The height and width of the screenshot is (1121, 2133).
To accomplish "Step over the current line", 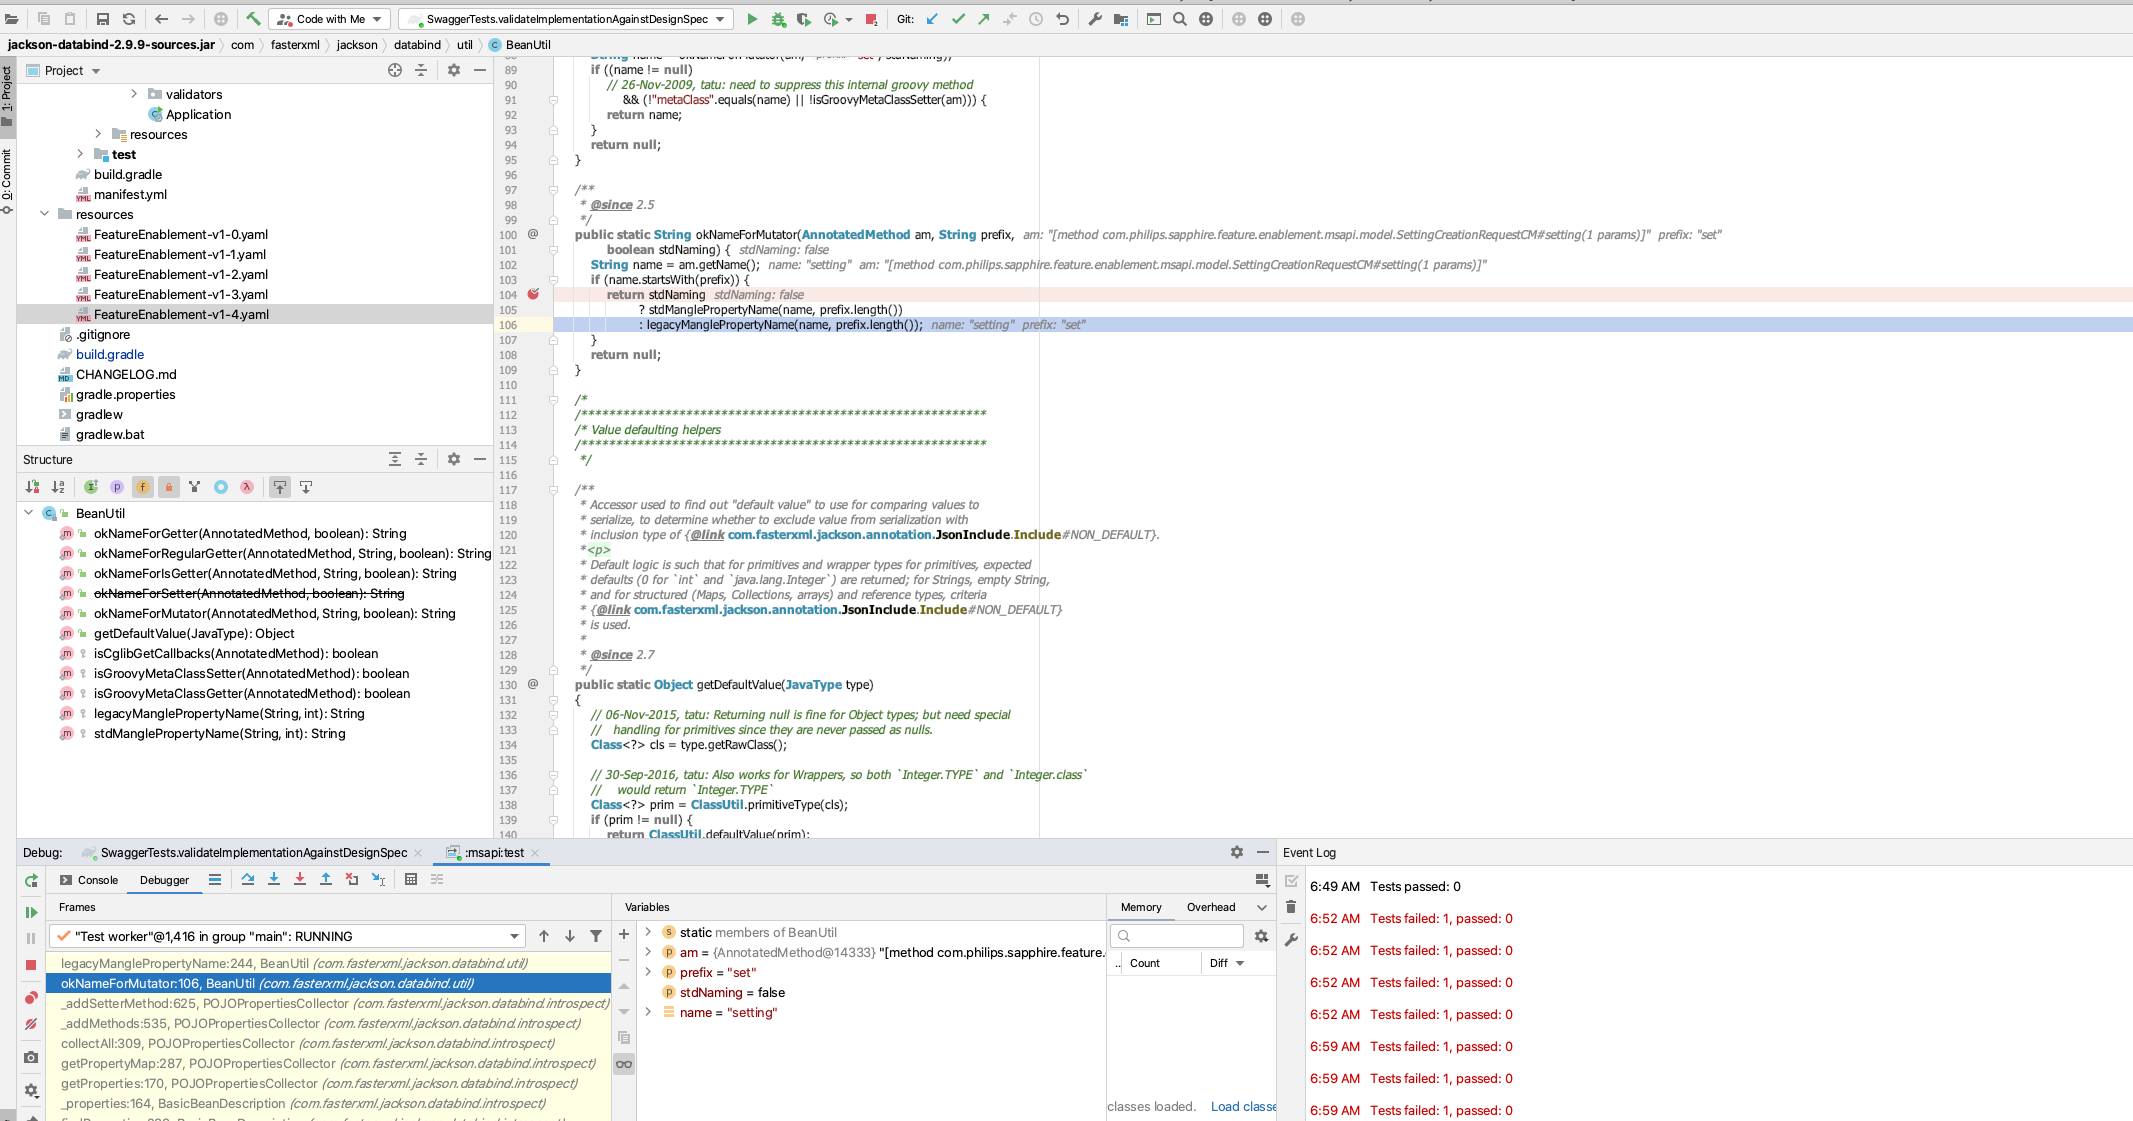I will [248, 880].
